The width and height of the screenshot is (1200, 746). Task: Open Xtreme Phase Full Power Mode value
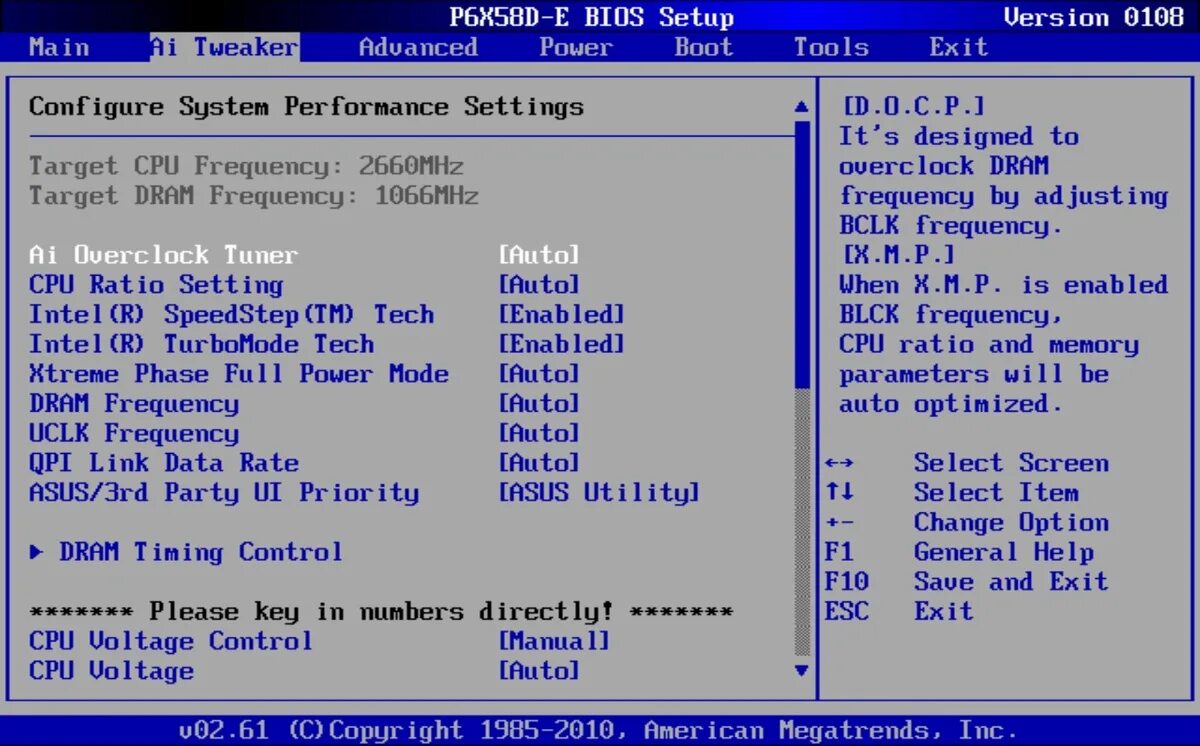point(539,374)
